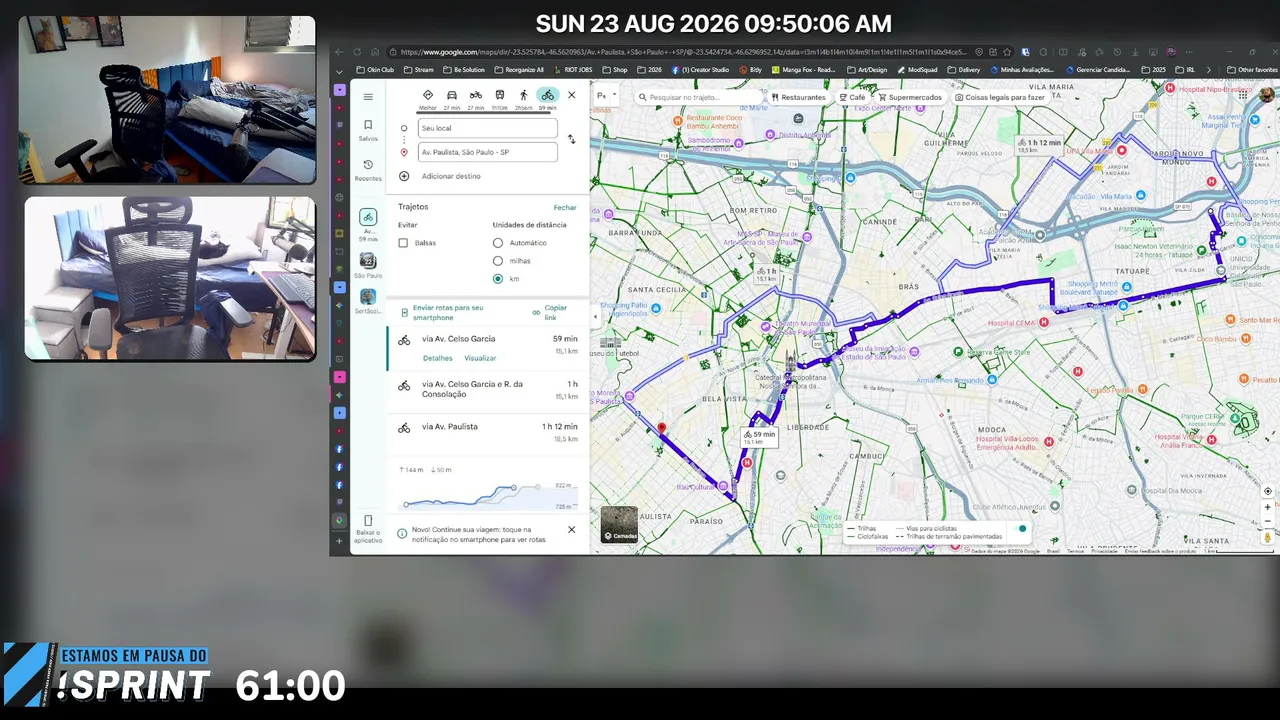
Task: Select the Coisas legais para fazer chip
Action: coord(1001,97)
